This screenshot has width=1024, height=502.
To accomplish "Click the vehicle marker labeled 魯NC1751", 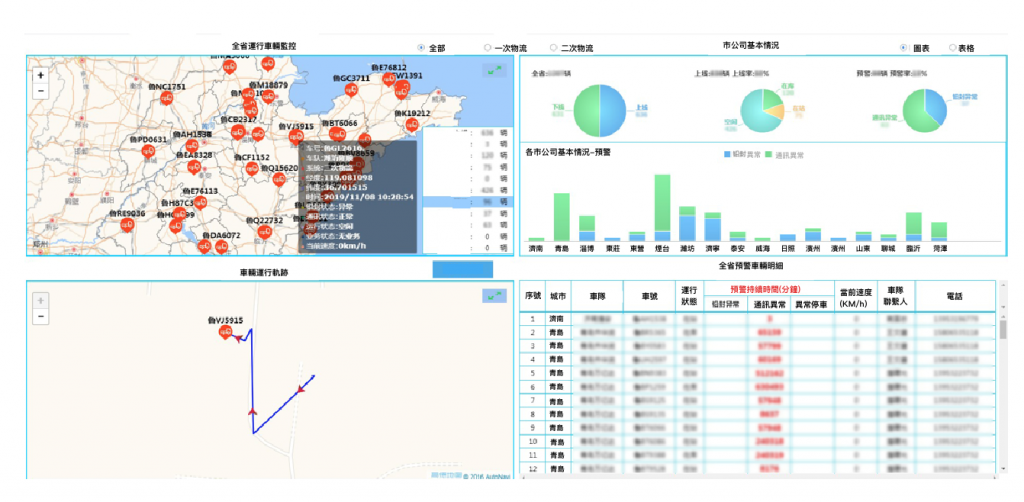I will [166, 99].
